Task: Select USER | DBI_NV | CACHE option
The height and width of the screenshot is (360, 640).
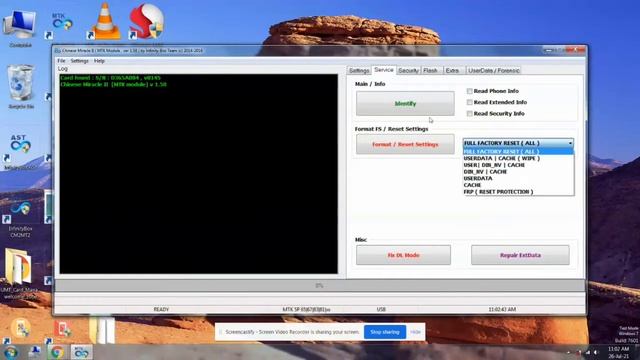Action: 518,165
